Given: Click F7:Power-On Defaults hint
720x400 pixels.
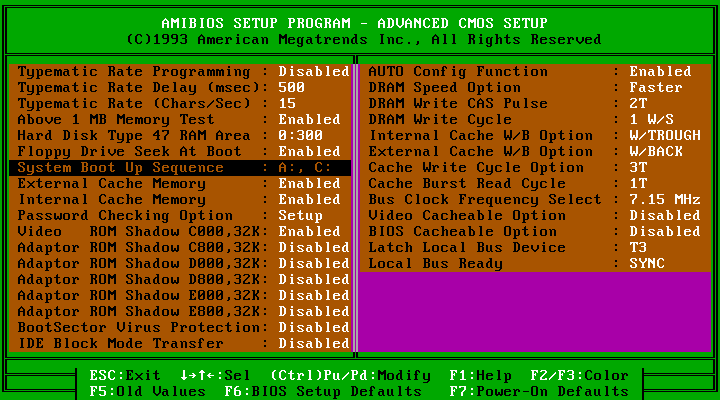Looking at the screenshot, I should click(538, 392).
